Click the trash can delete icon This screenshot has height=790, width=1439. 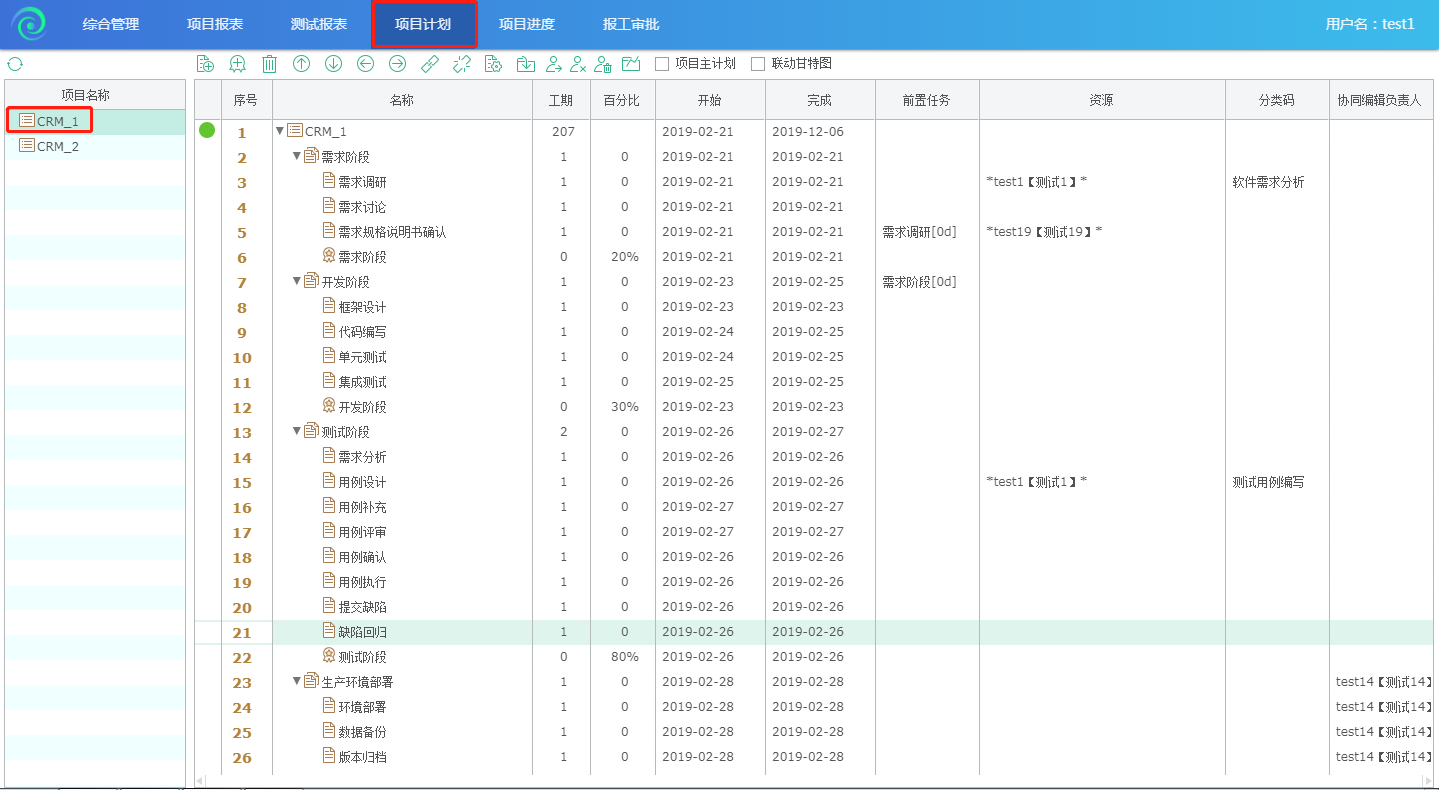pos(269,64)
